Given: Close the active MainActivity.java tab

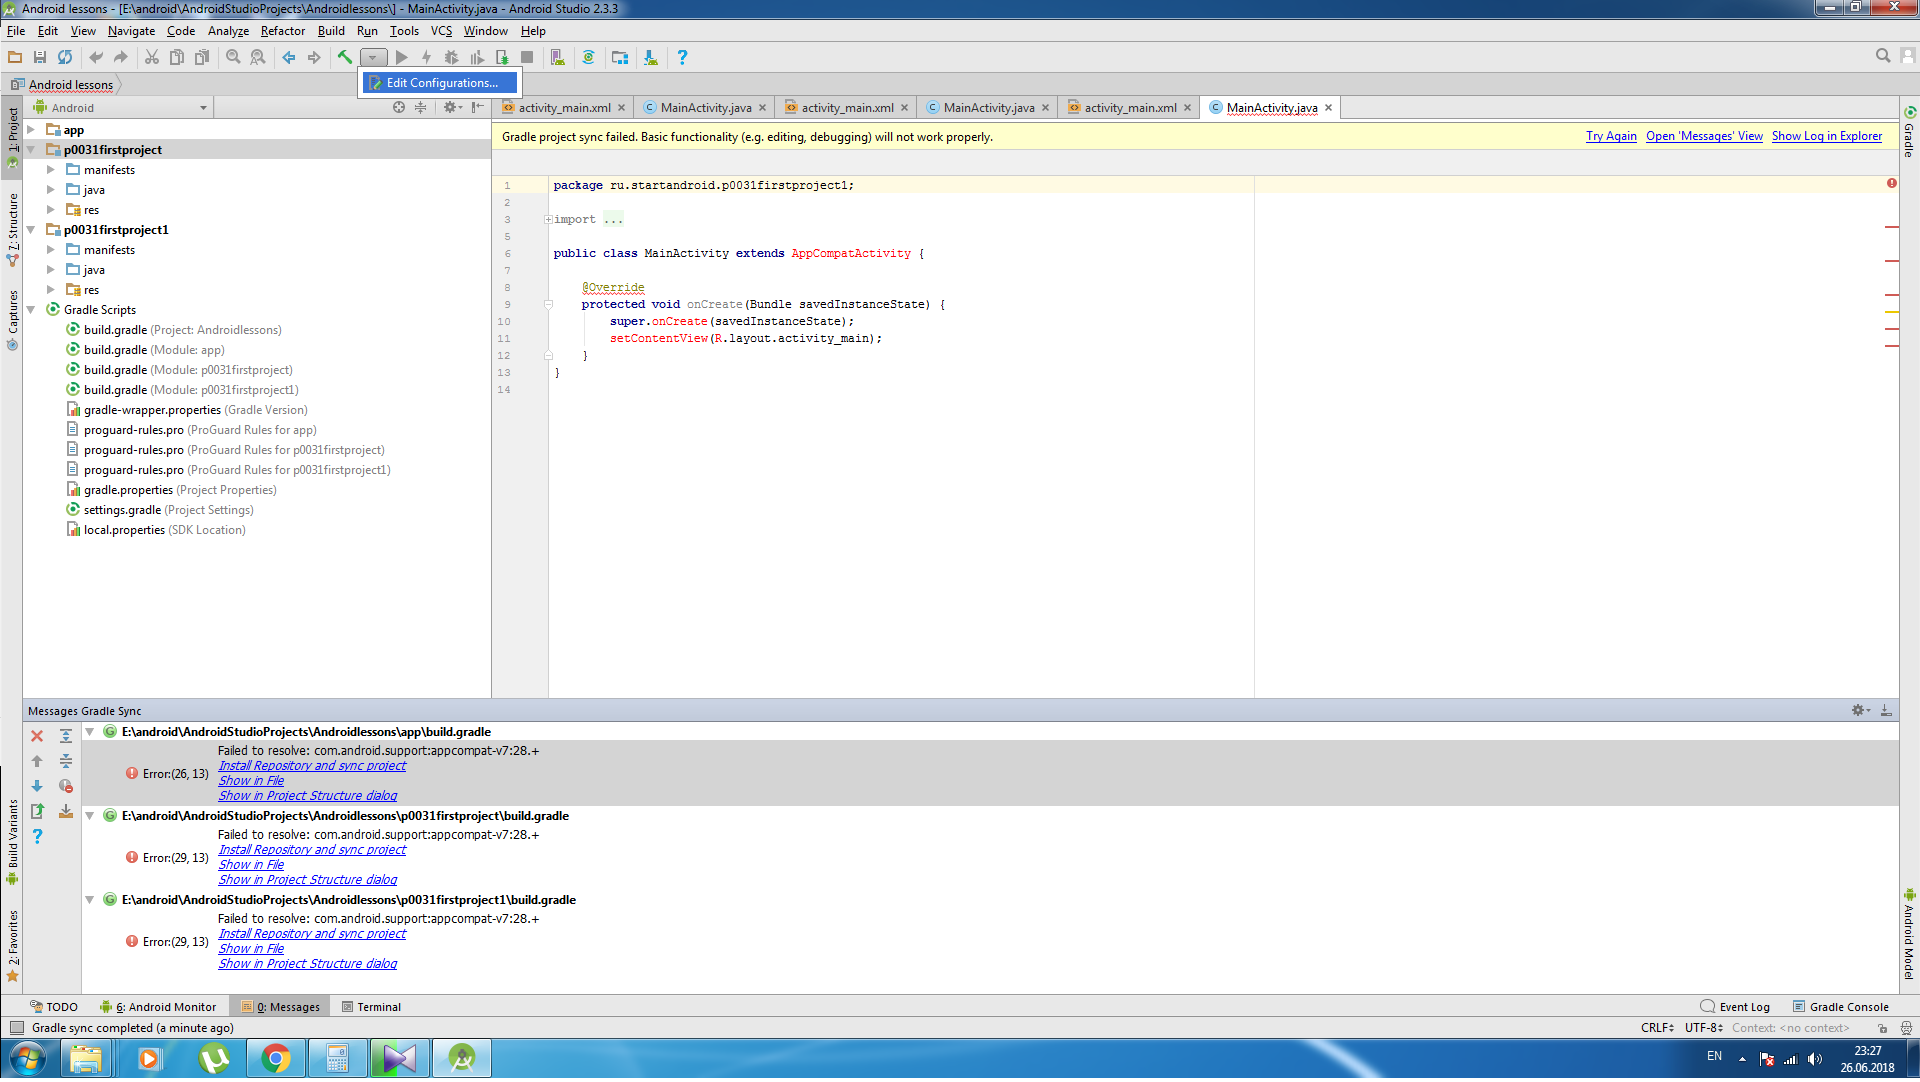Looking at the screenshot, I should [x=1328, y=108].
